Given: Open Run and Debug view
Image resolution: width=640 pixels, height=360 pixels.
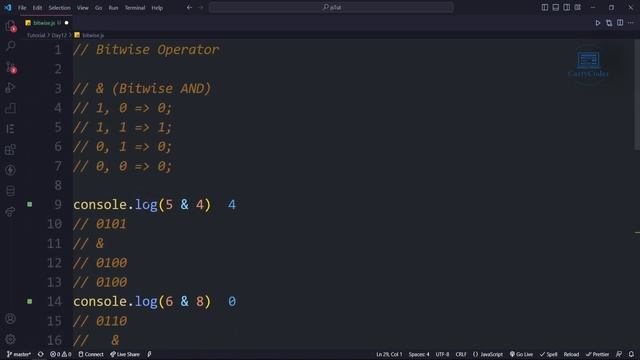Looking at the screenshot, I should coord(11,87).
